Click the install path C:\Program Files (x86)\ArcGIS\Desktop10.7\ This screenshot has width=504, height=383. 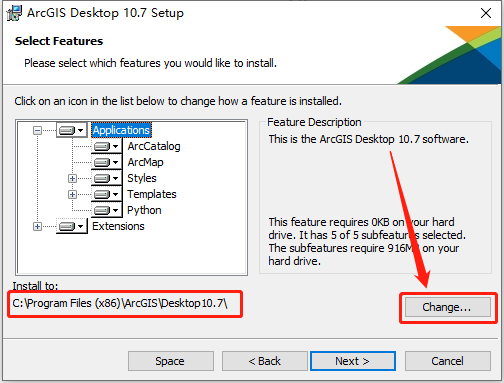click(x=120, y=303)
